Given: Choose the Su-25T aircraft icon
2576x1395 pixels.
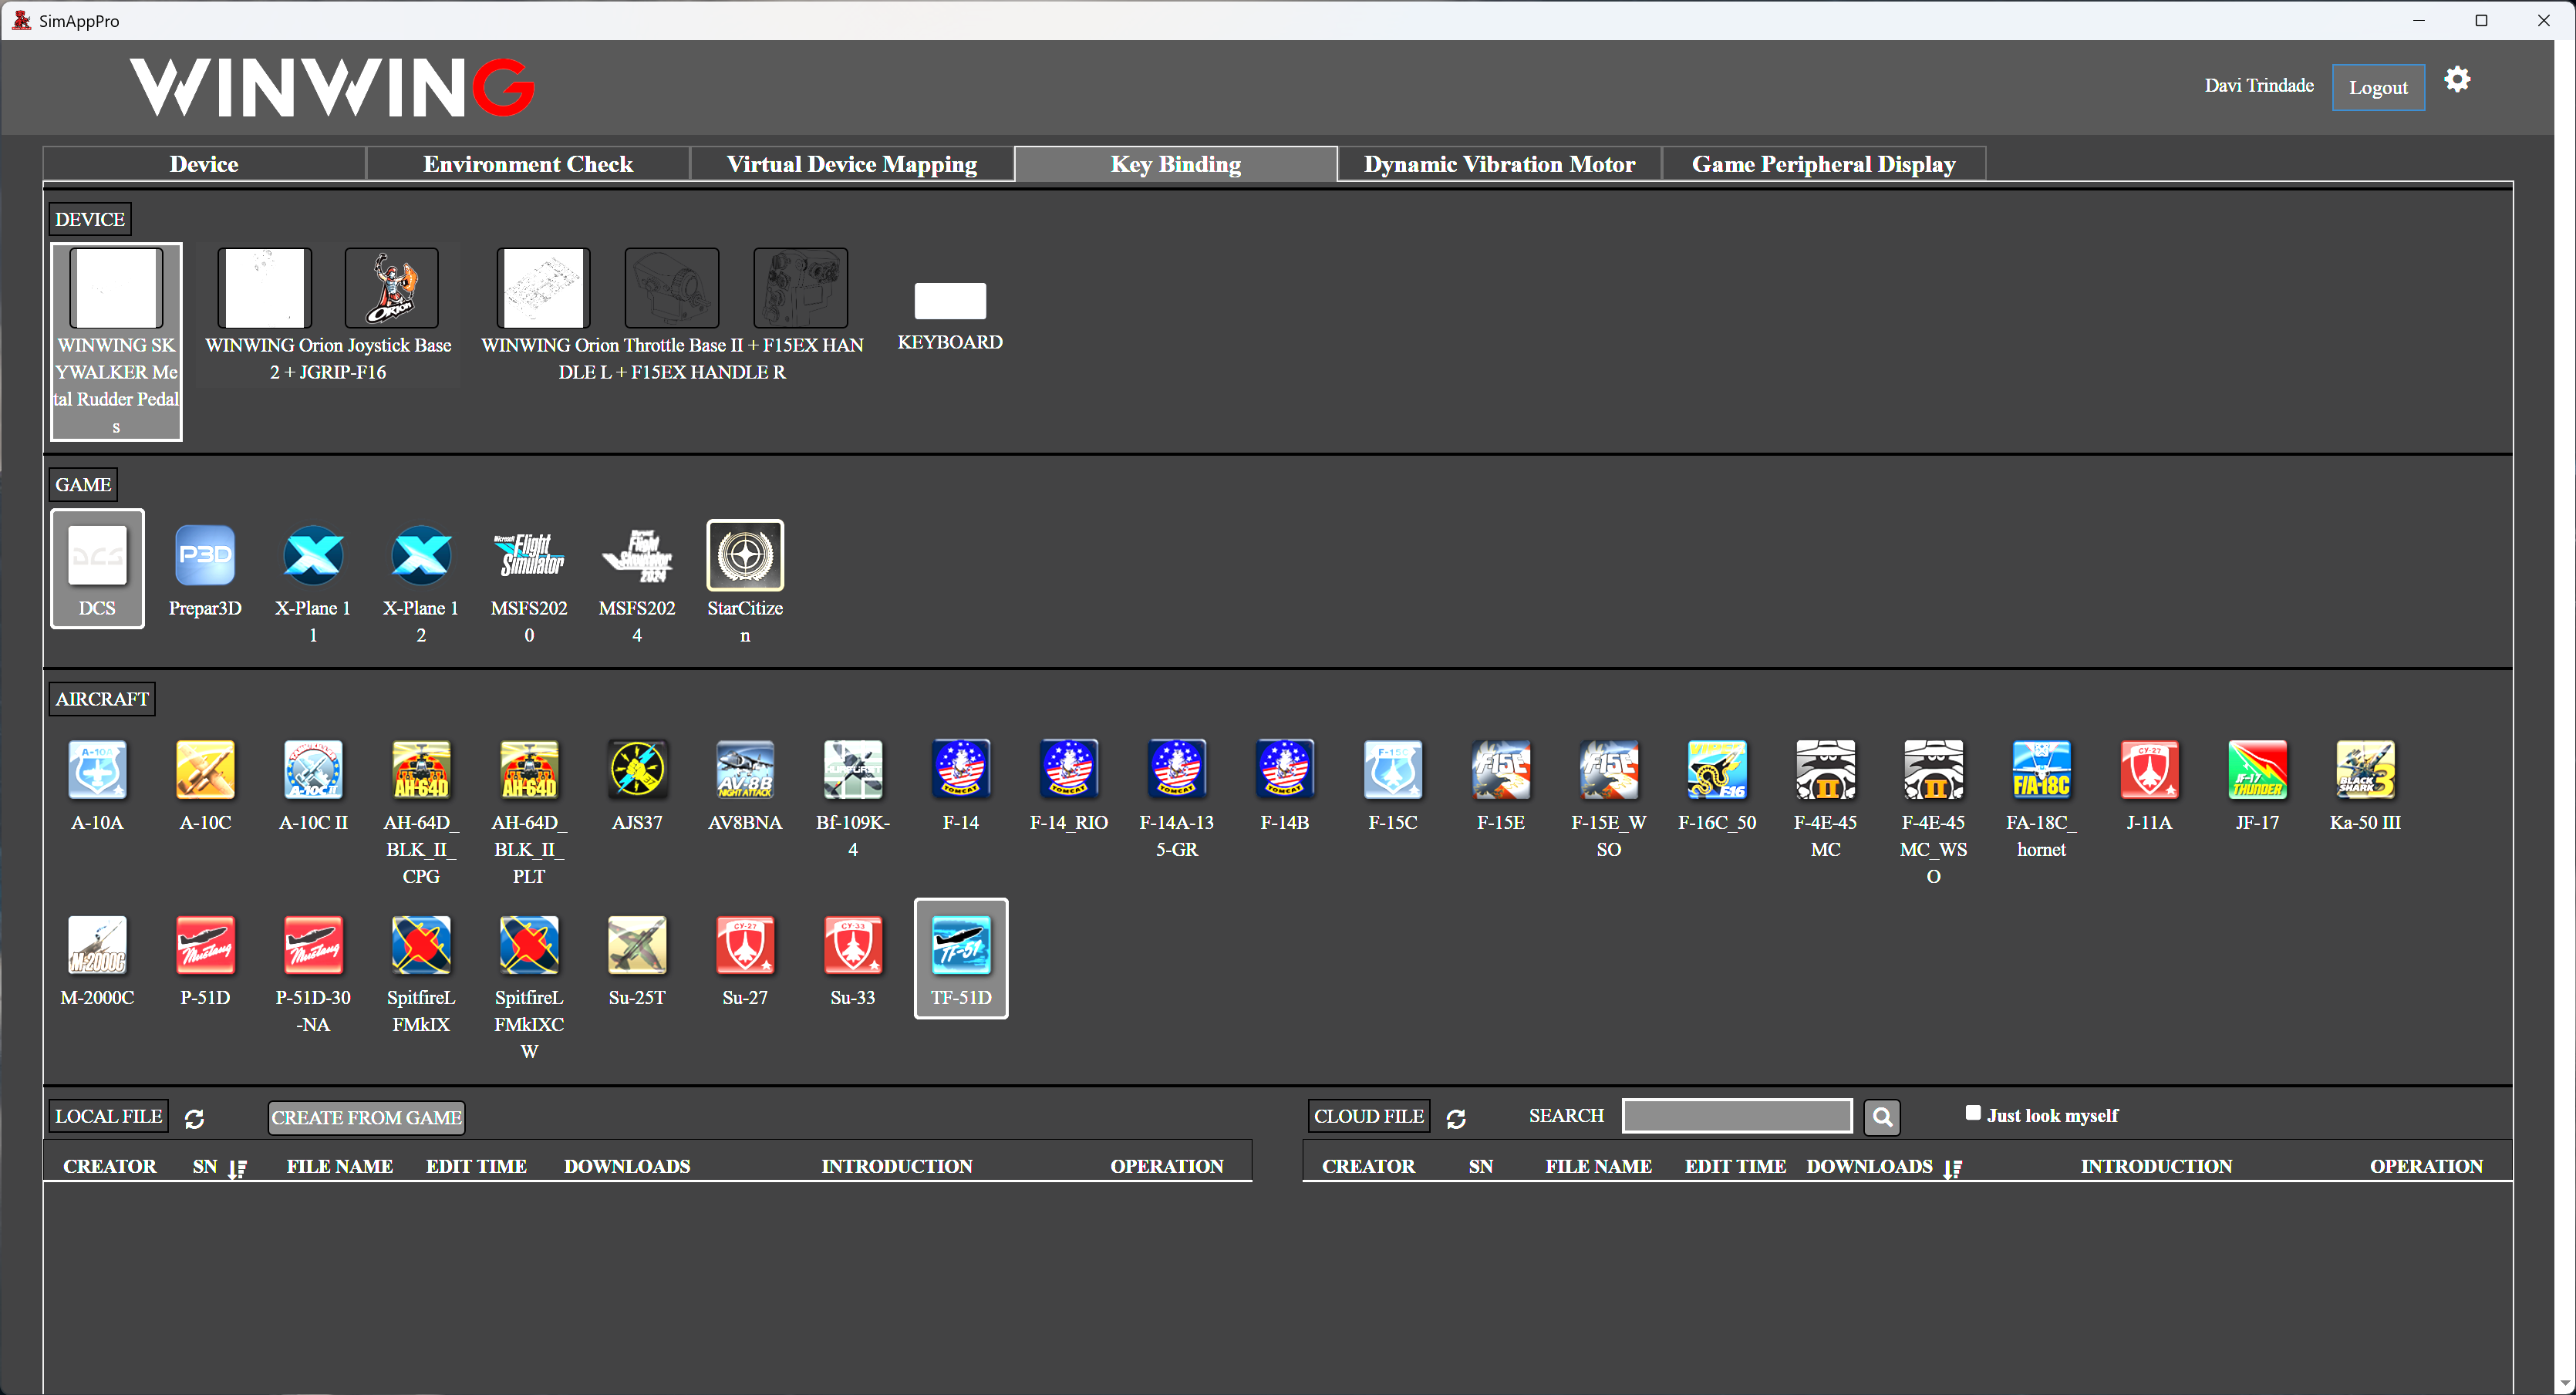Looking at the screenshot, I should click(637, 945).
